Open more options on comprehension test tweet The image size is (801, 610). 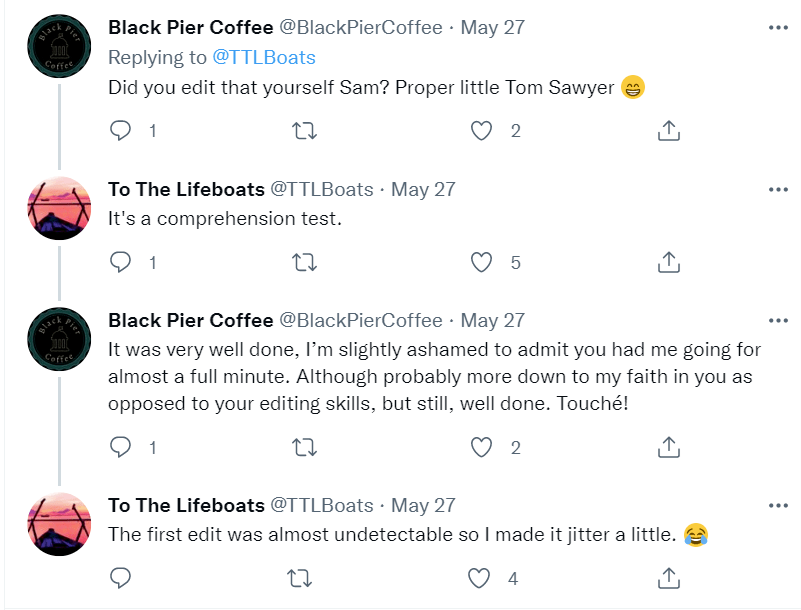tap(778, 190)
